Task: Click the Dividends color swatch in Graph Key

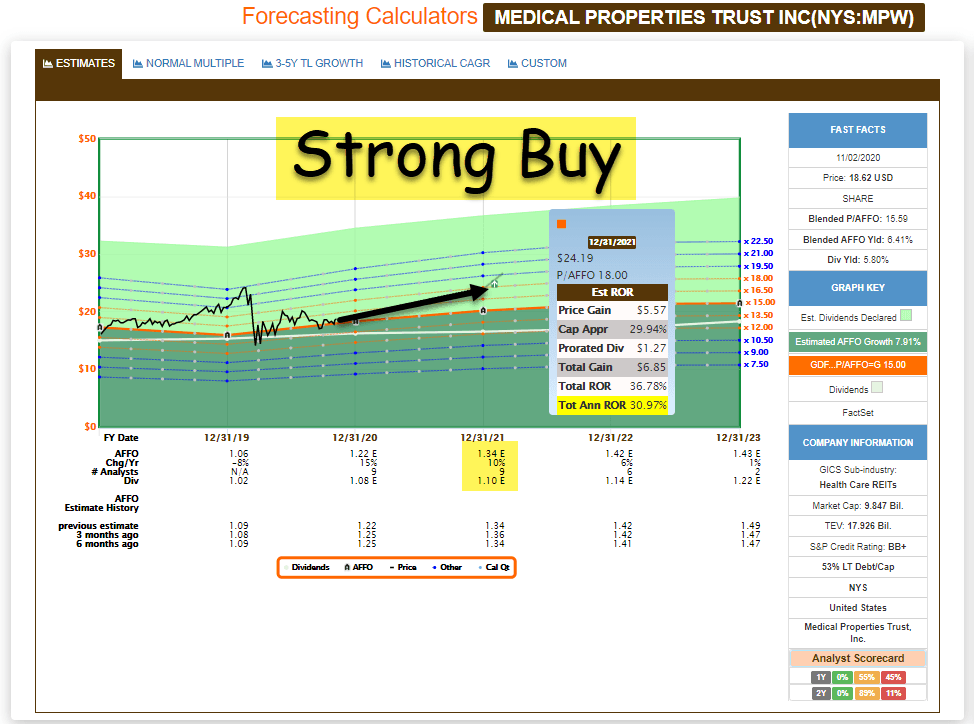Action: click(x=876, y=387)
